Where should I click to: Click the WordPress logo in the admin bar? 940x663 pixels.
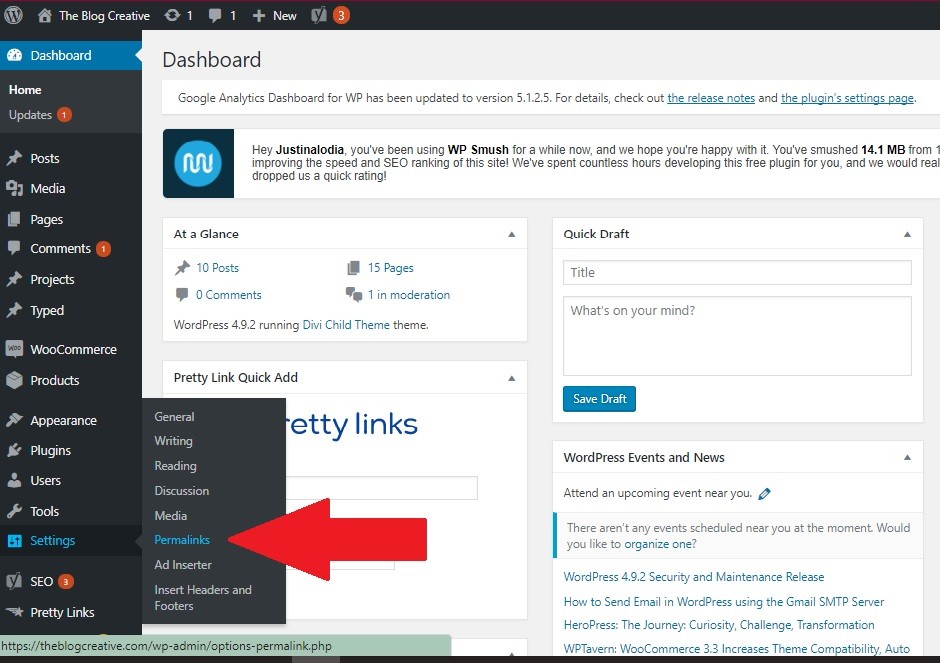click(13, 15)
